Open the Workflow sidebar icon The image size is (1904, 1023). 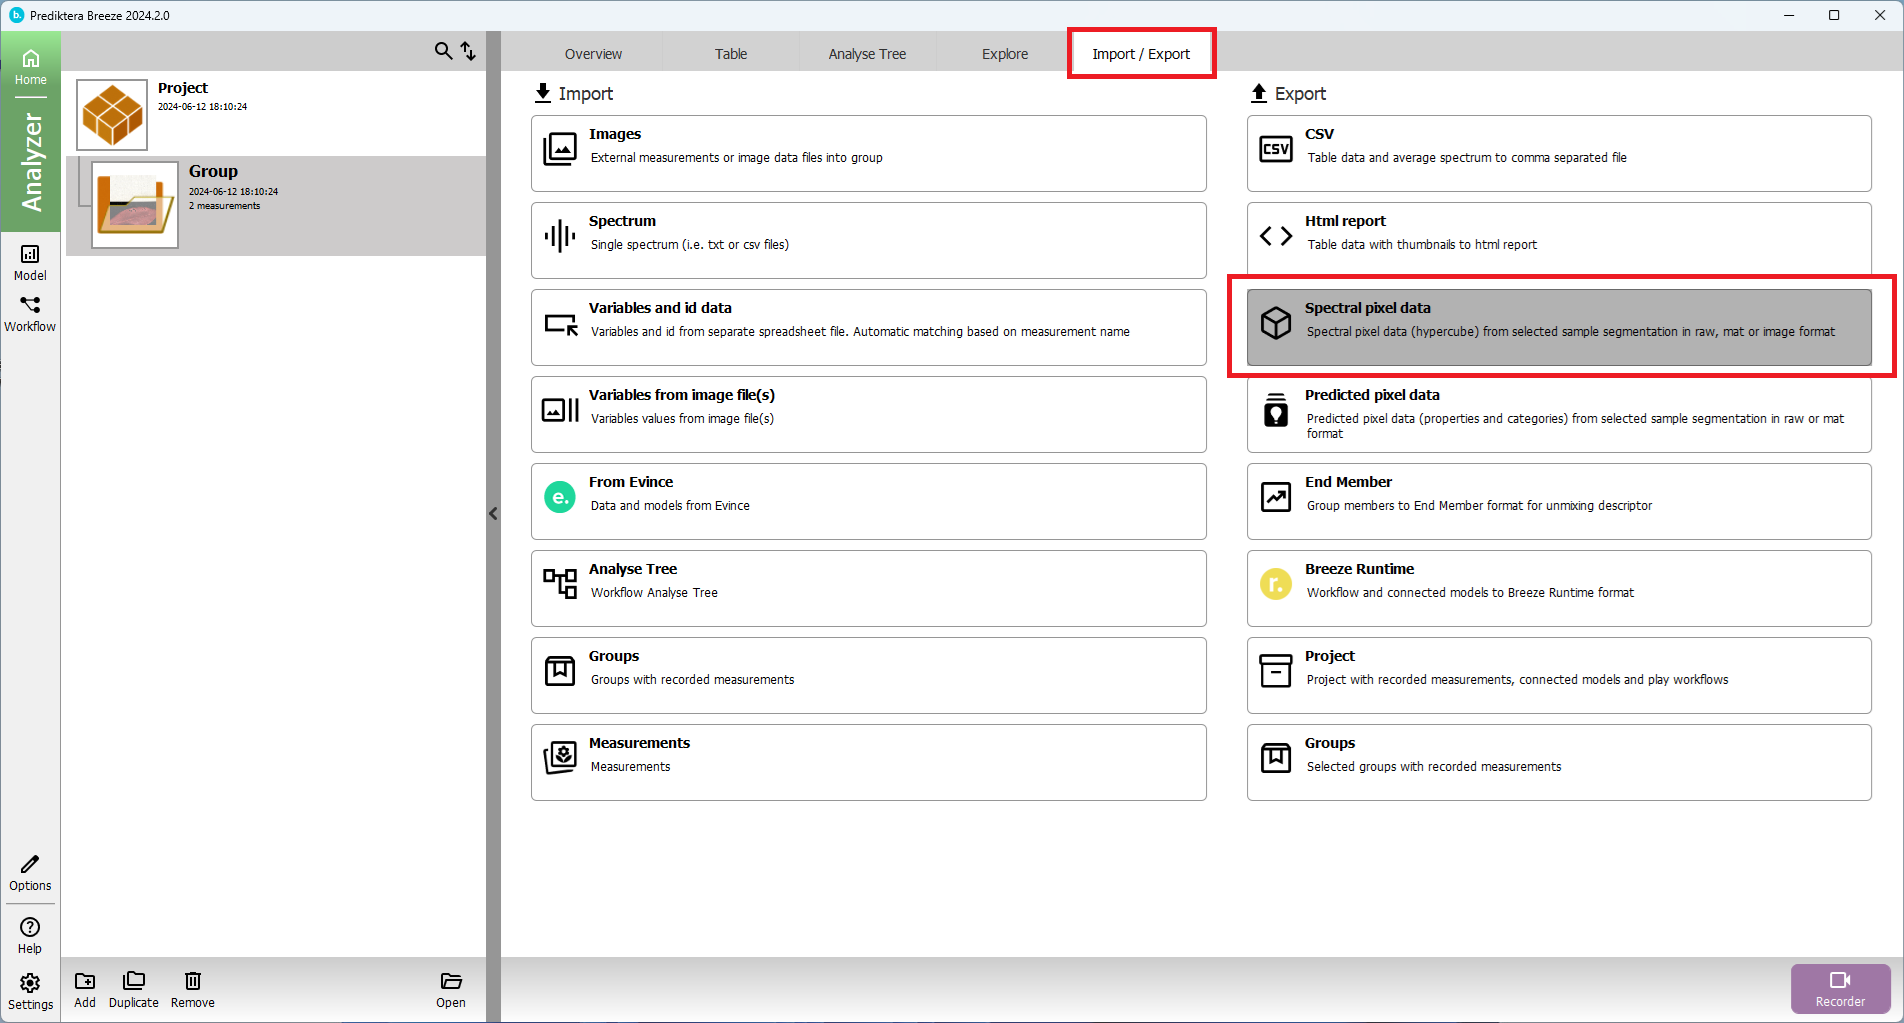(x=30, y=313)
